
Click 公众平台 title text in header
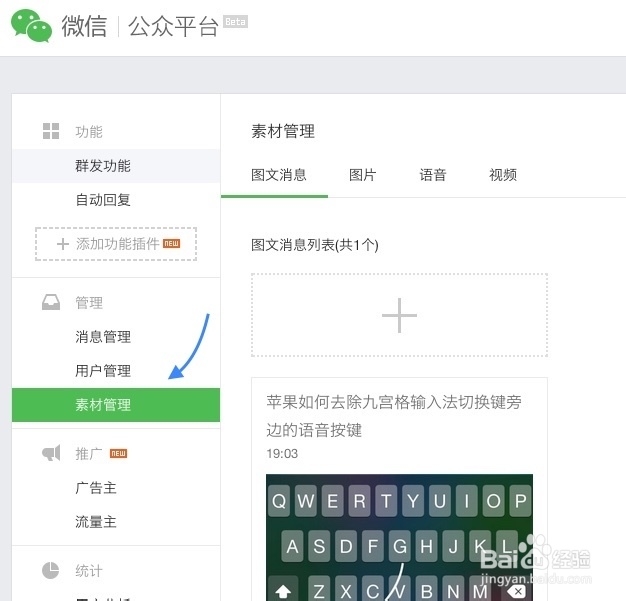173,26
